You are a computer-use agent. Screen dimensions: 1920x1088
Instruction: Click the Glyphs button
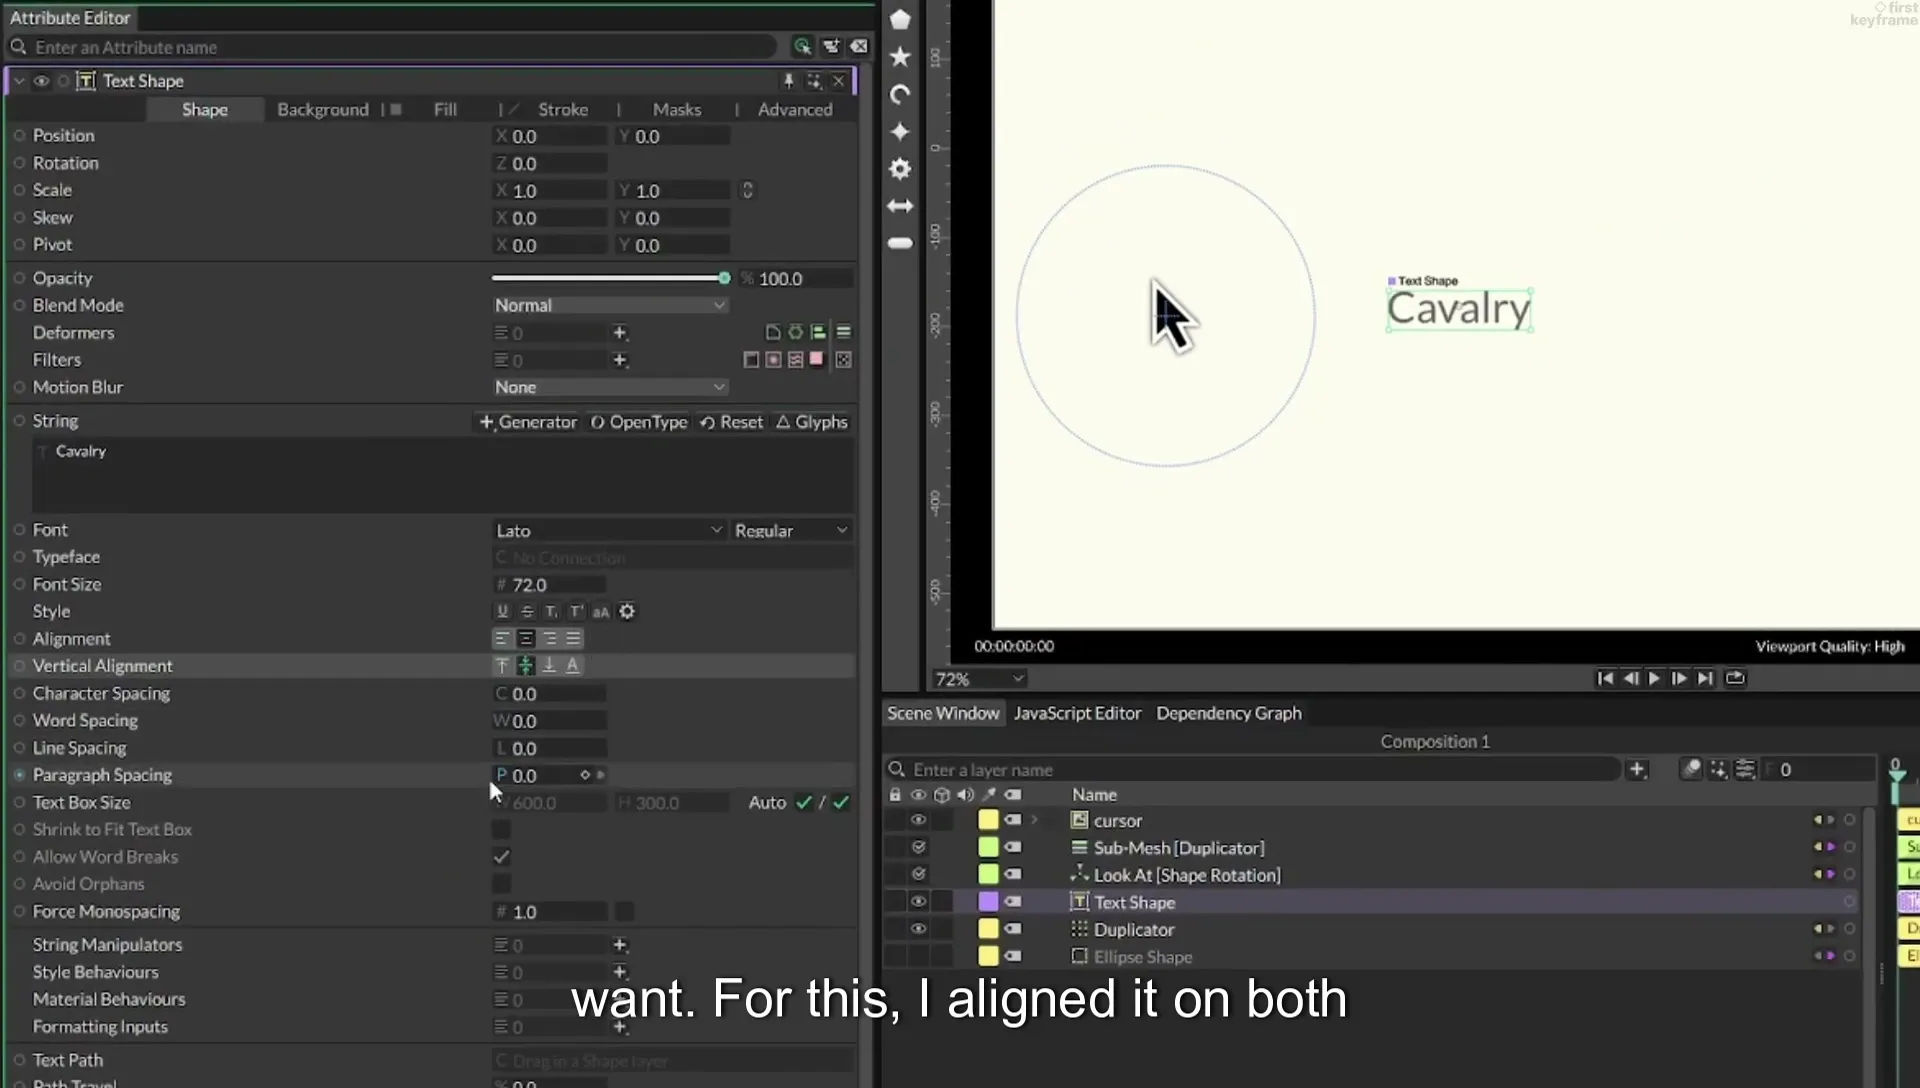click(x=812, y=422)
